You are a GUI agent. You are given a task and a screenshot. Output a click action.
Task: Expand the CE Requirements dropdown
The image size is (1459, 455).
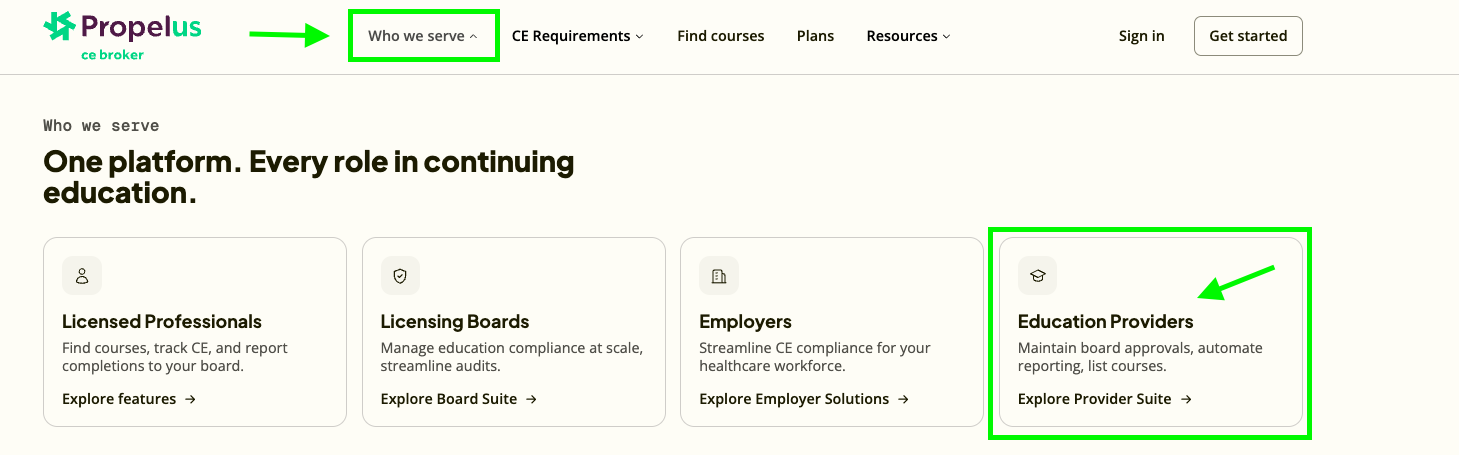click(577, 36)
